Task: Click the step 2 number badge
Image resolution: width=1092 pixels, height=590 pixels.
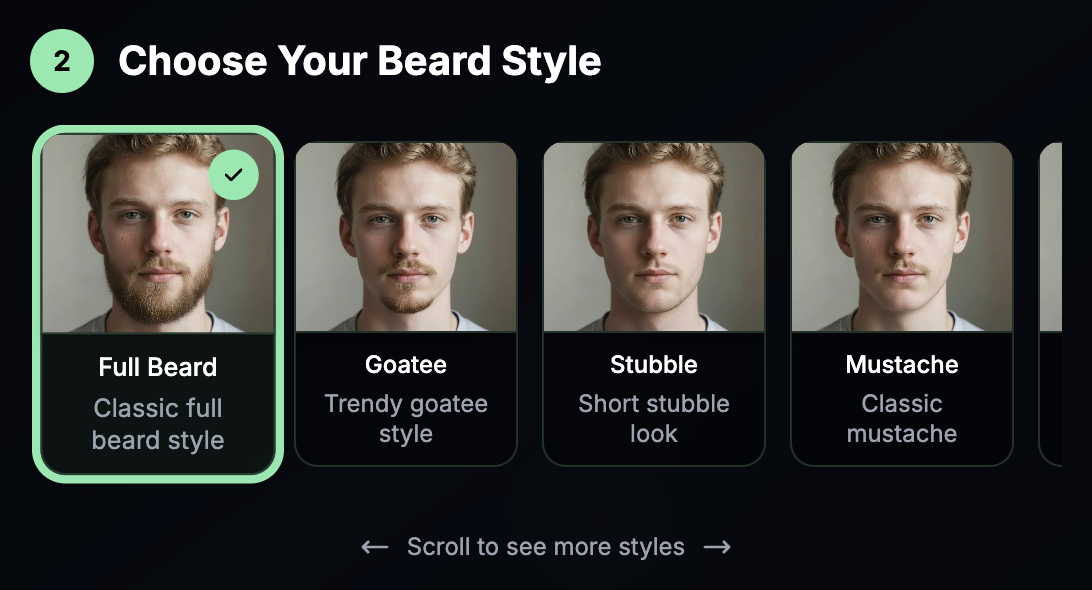Action: point(61,61)
